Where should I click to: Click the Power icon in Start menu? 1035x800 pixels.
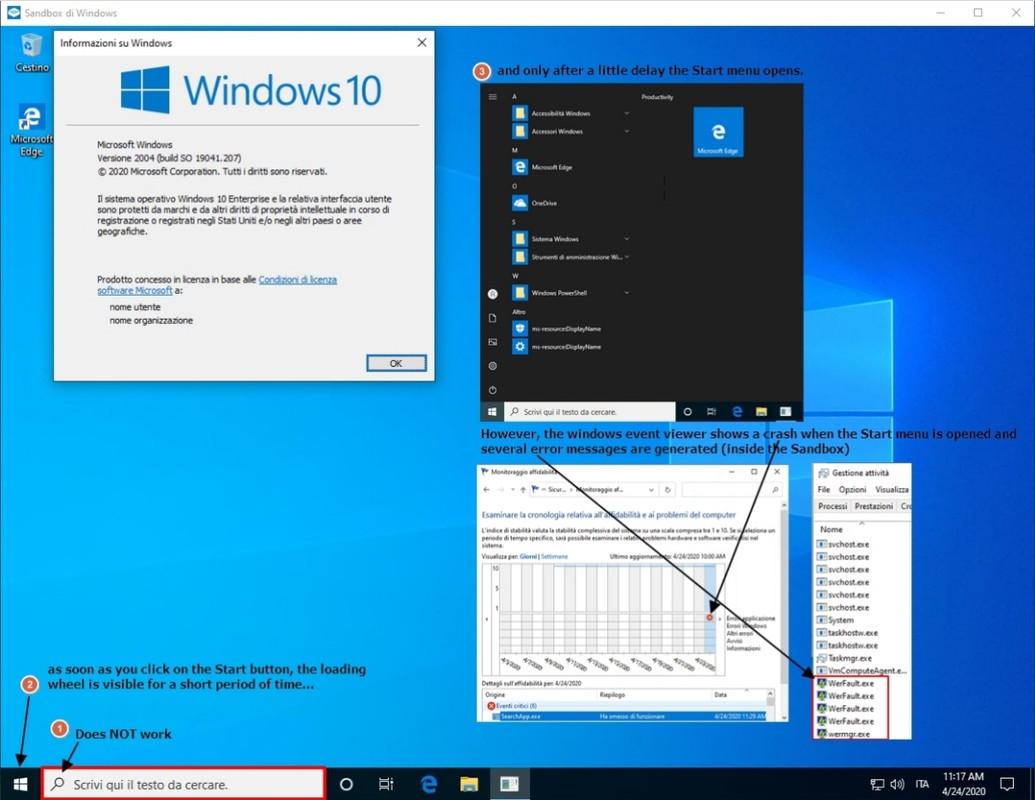pyautogui.click(x=492, y=390)
